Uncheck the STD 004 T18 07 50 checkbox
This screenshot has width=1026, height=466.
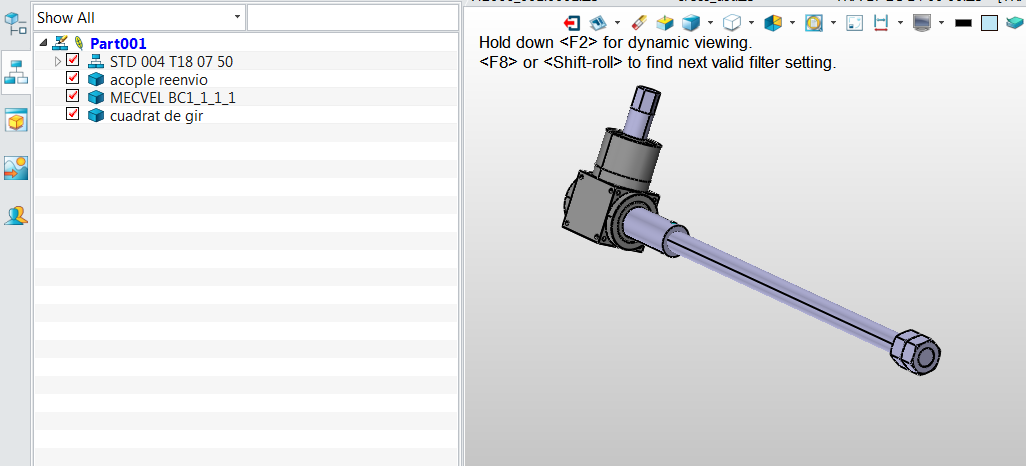pos(73,60)
